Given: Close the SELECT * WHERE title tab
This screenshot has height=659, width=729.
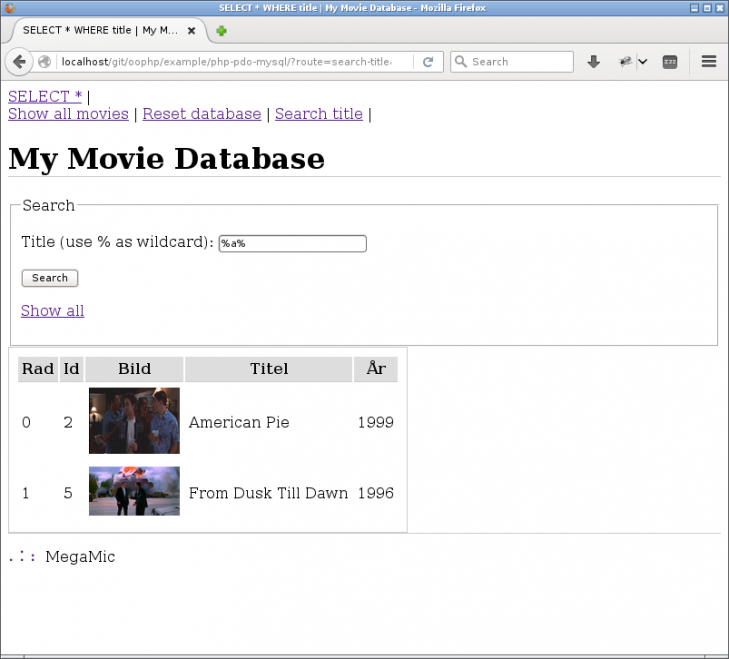Looking at the screenshot, I should point(191,31).
